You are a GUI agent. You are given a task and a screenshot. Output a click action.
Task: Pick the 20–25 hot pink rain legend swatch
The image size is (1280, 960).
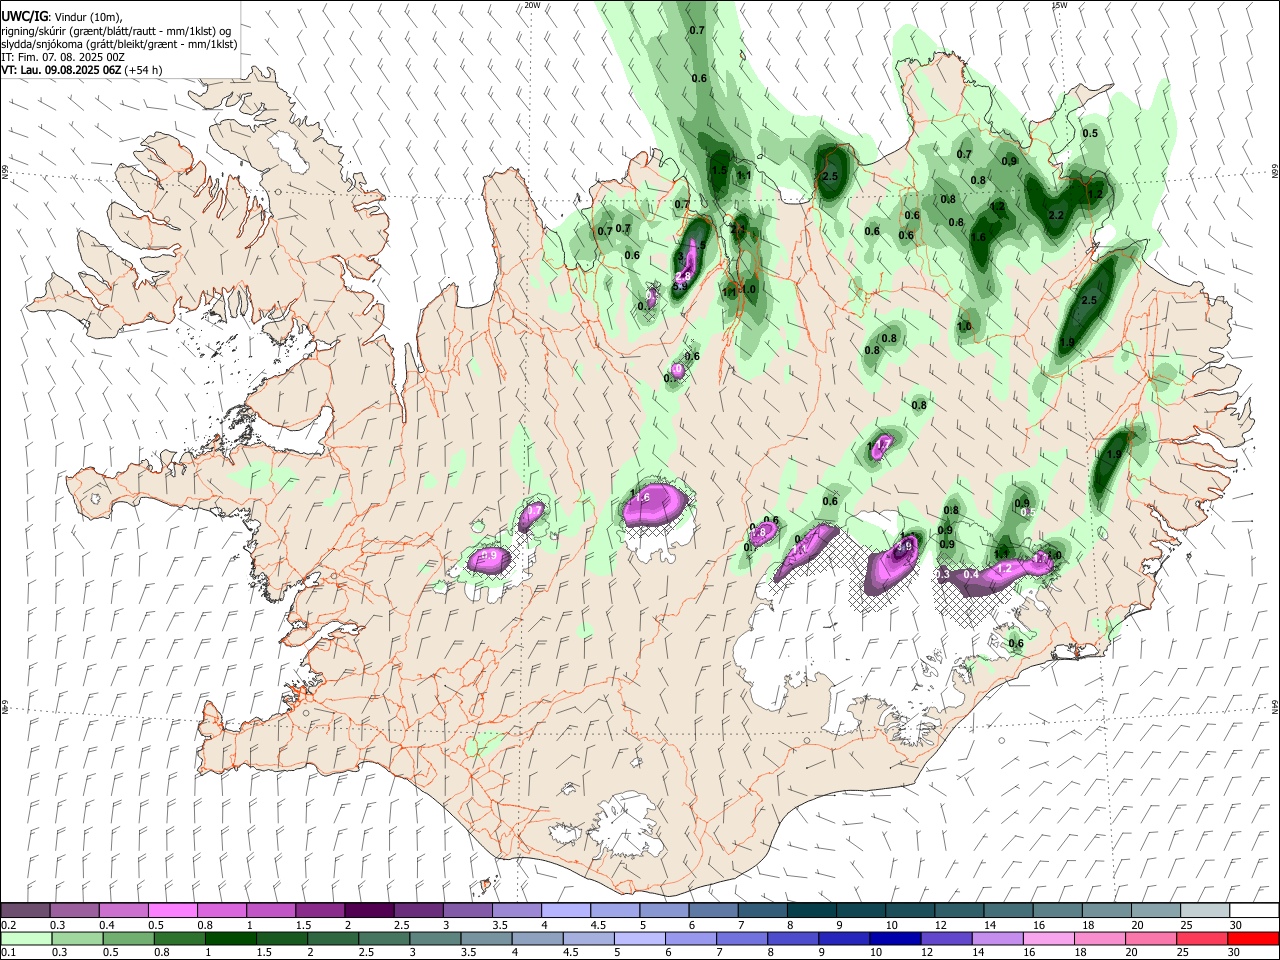coord(1150,938)
